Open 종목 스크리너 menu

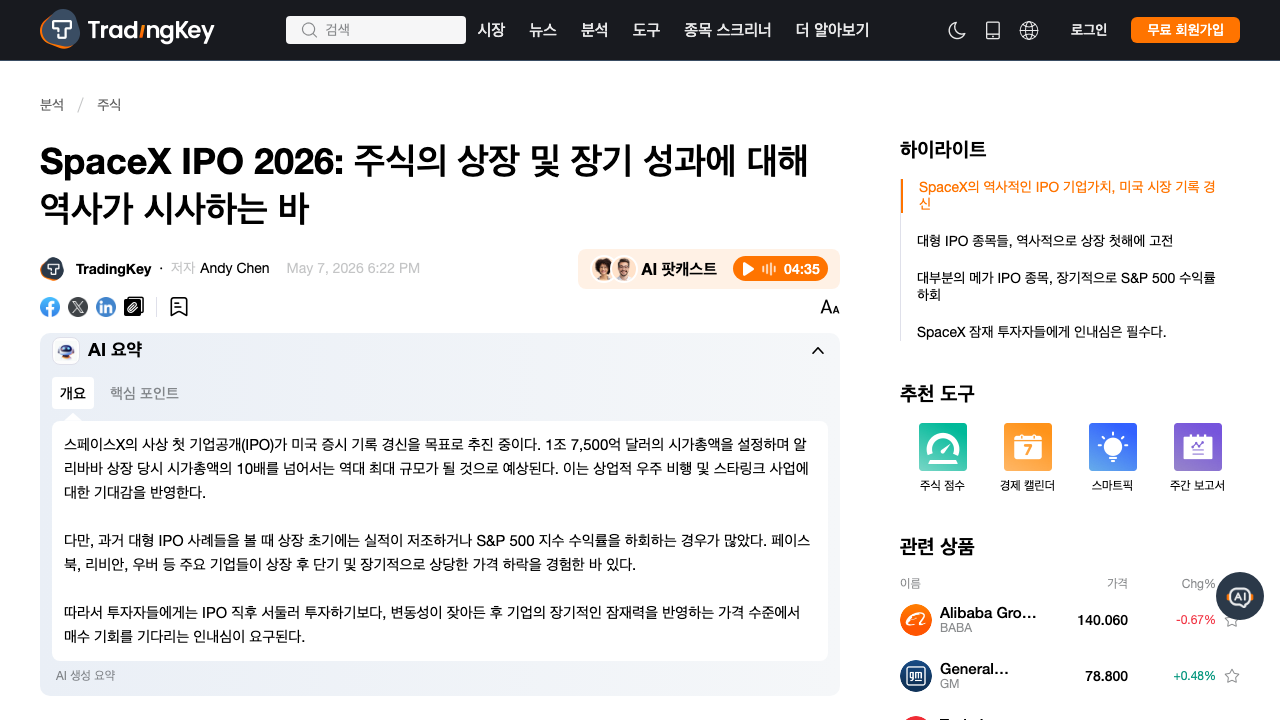click(x=728, y=30)
